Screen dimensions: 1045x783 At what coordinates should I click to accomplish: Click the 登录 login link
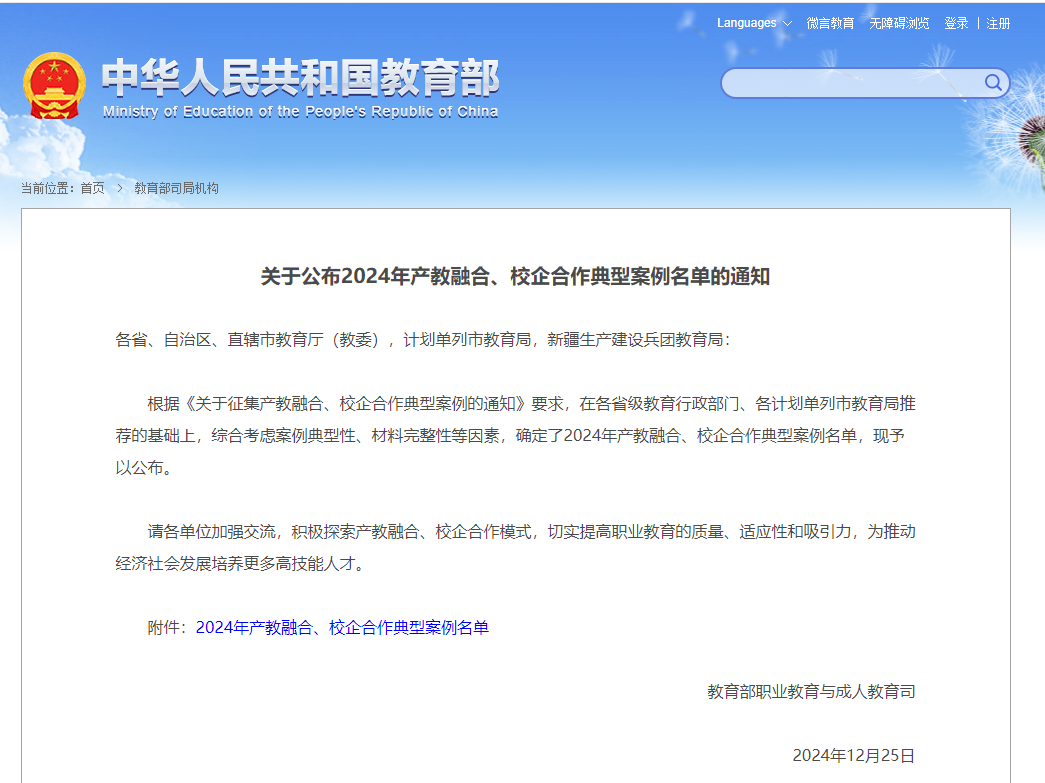[956, 23]
